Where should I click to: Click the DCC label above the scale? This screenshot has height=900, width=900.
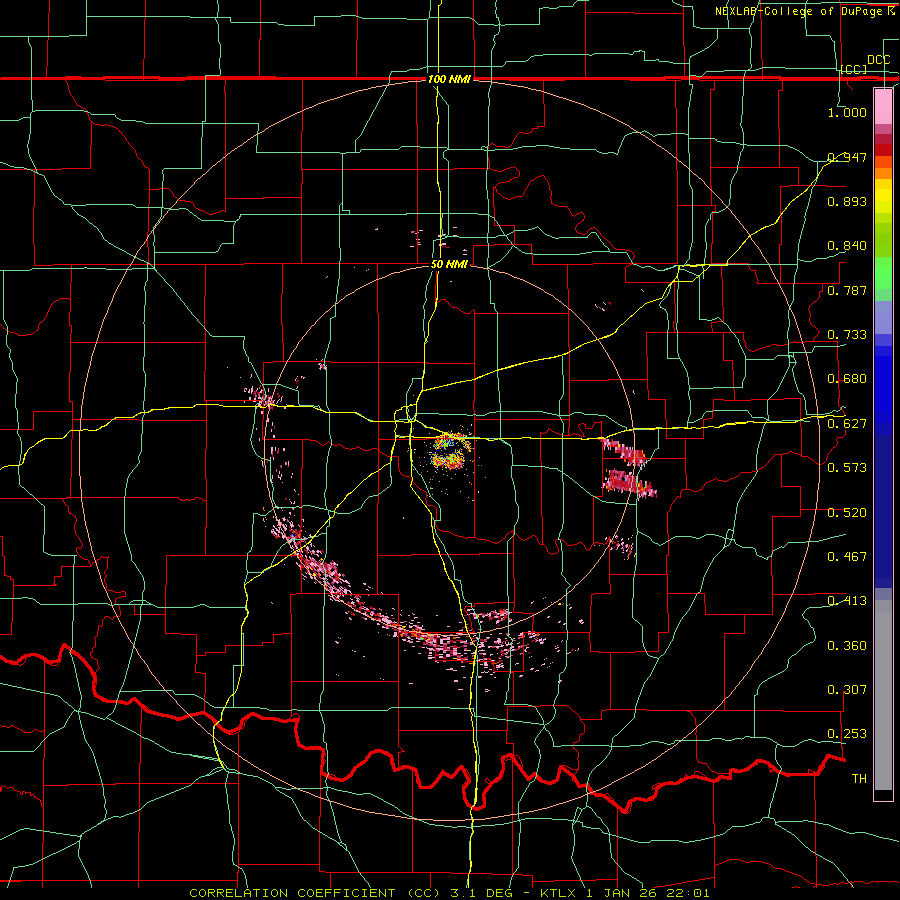878,59
